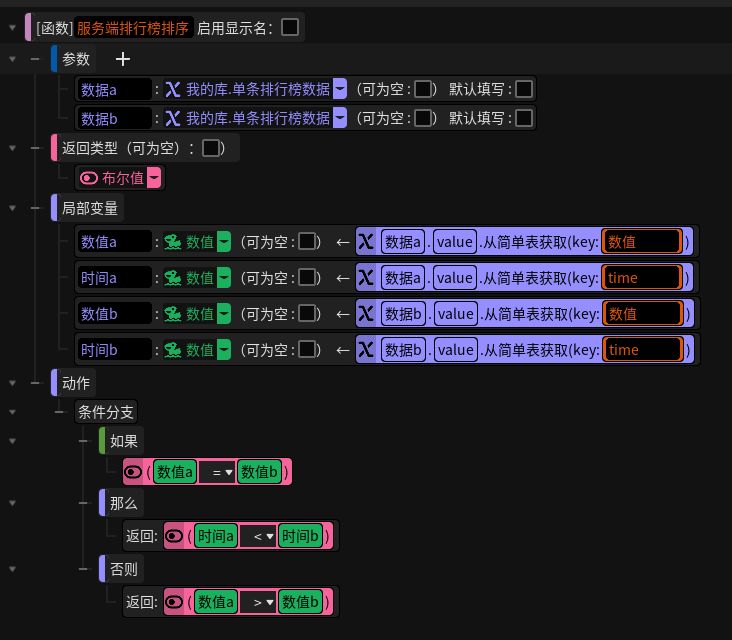The width and height of the screenshot is (732, 640).
Task: Click the boolean icon in 数值a > 数值b return
Action: pyautogui.click(x=174, y=602)
